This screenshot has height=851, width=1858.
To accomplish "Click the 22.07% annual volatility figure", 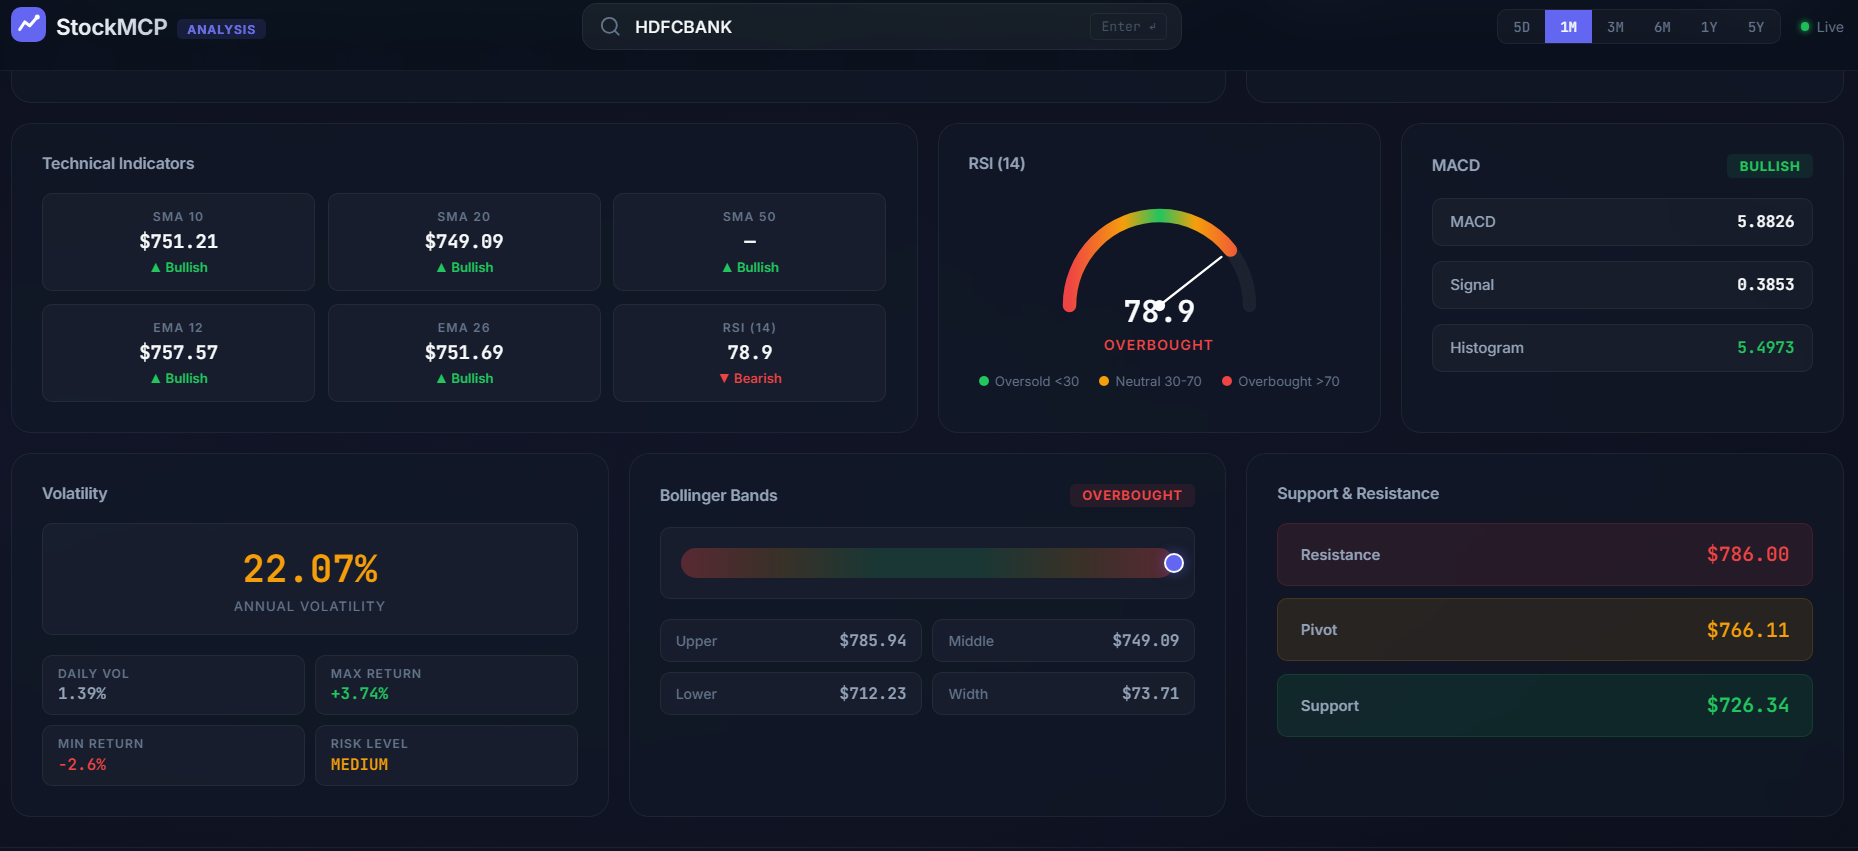I will 310,569.
